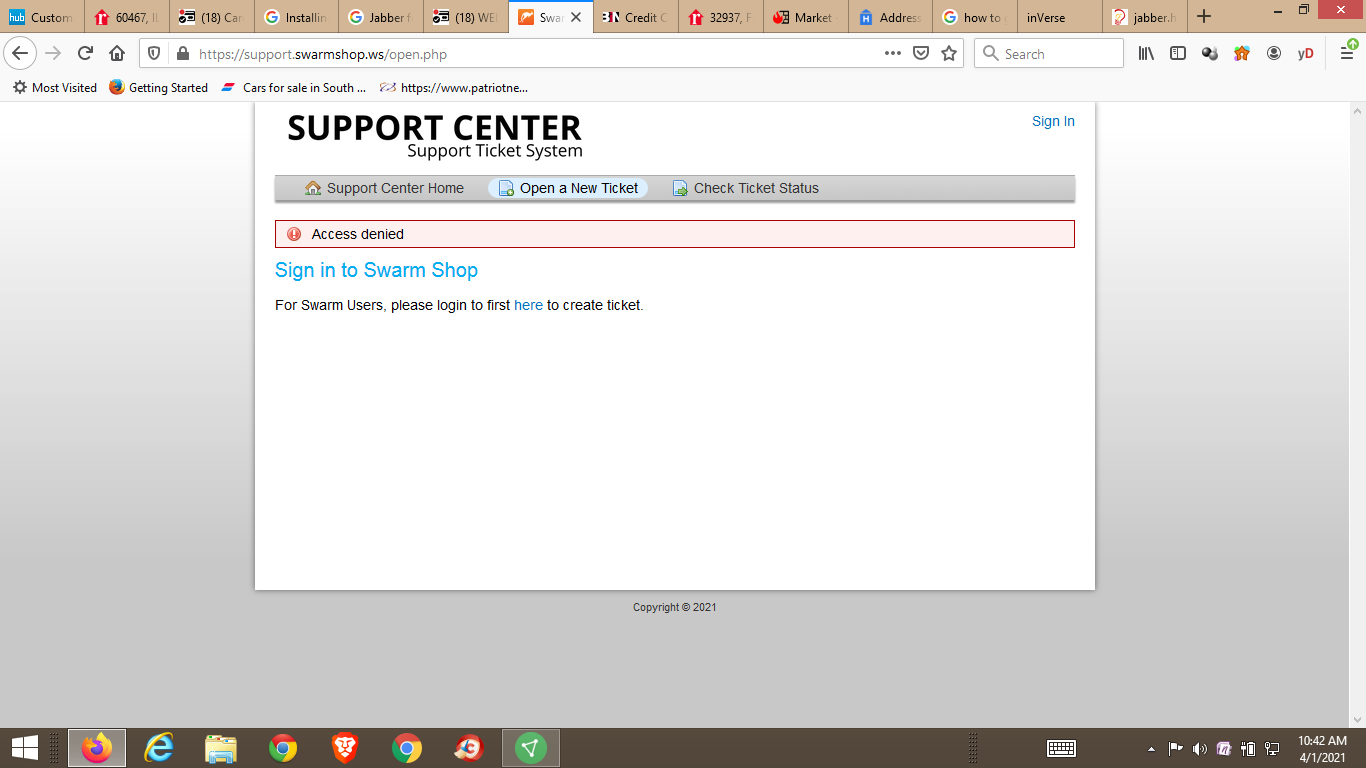Switch to the Credit Card browser tab
This screenshot has height=768, width=1366.
[635, 17]
